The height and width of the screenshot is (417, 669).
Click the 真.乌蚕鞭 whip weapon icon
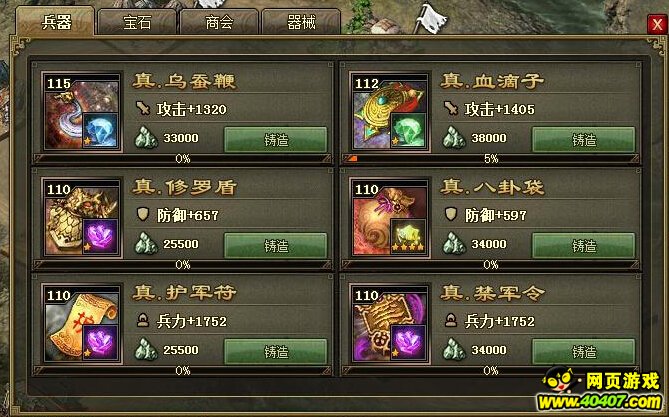pos(82,112)
